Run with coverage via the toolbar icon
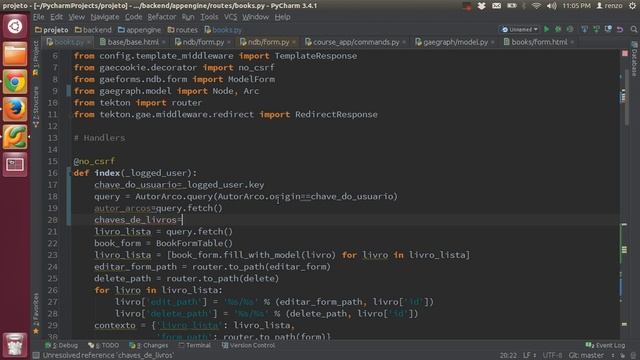 pyautogui.click(x=570, y=29)
